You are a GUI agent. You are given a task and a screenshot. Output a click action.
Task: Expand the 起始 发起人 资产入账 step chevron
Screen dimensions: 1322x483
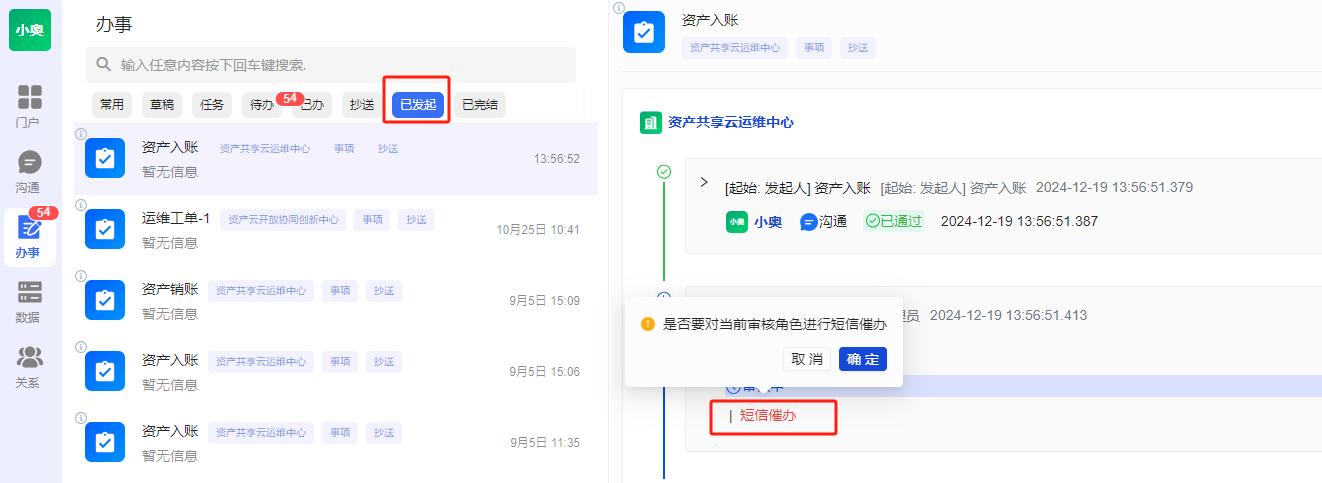704,183
